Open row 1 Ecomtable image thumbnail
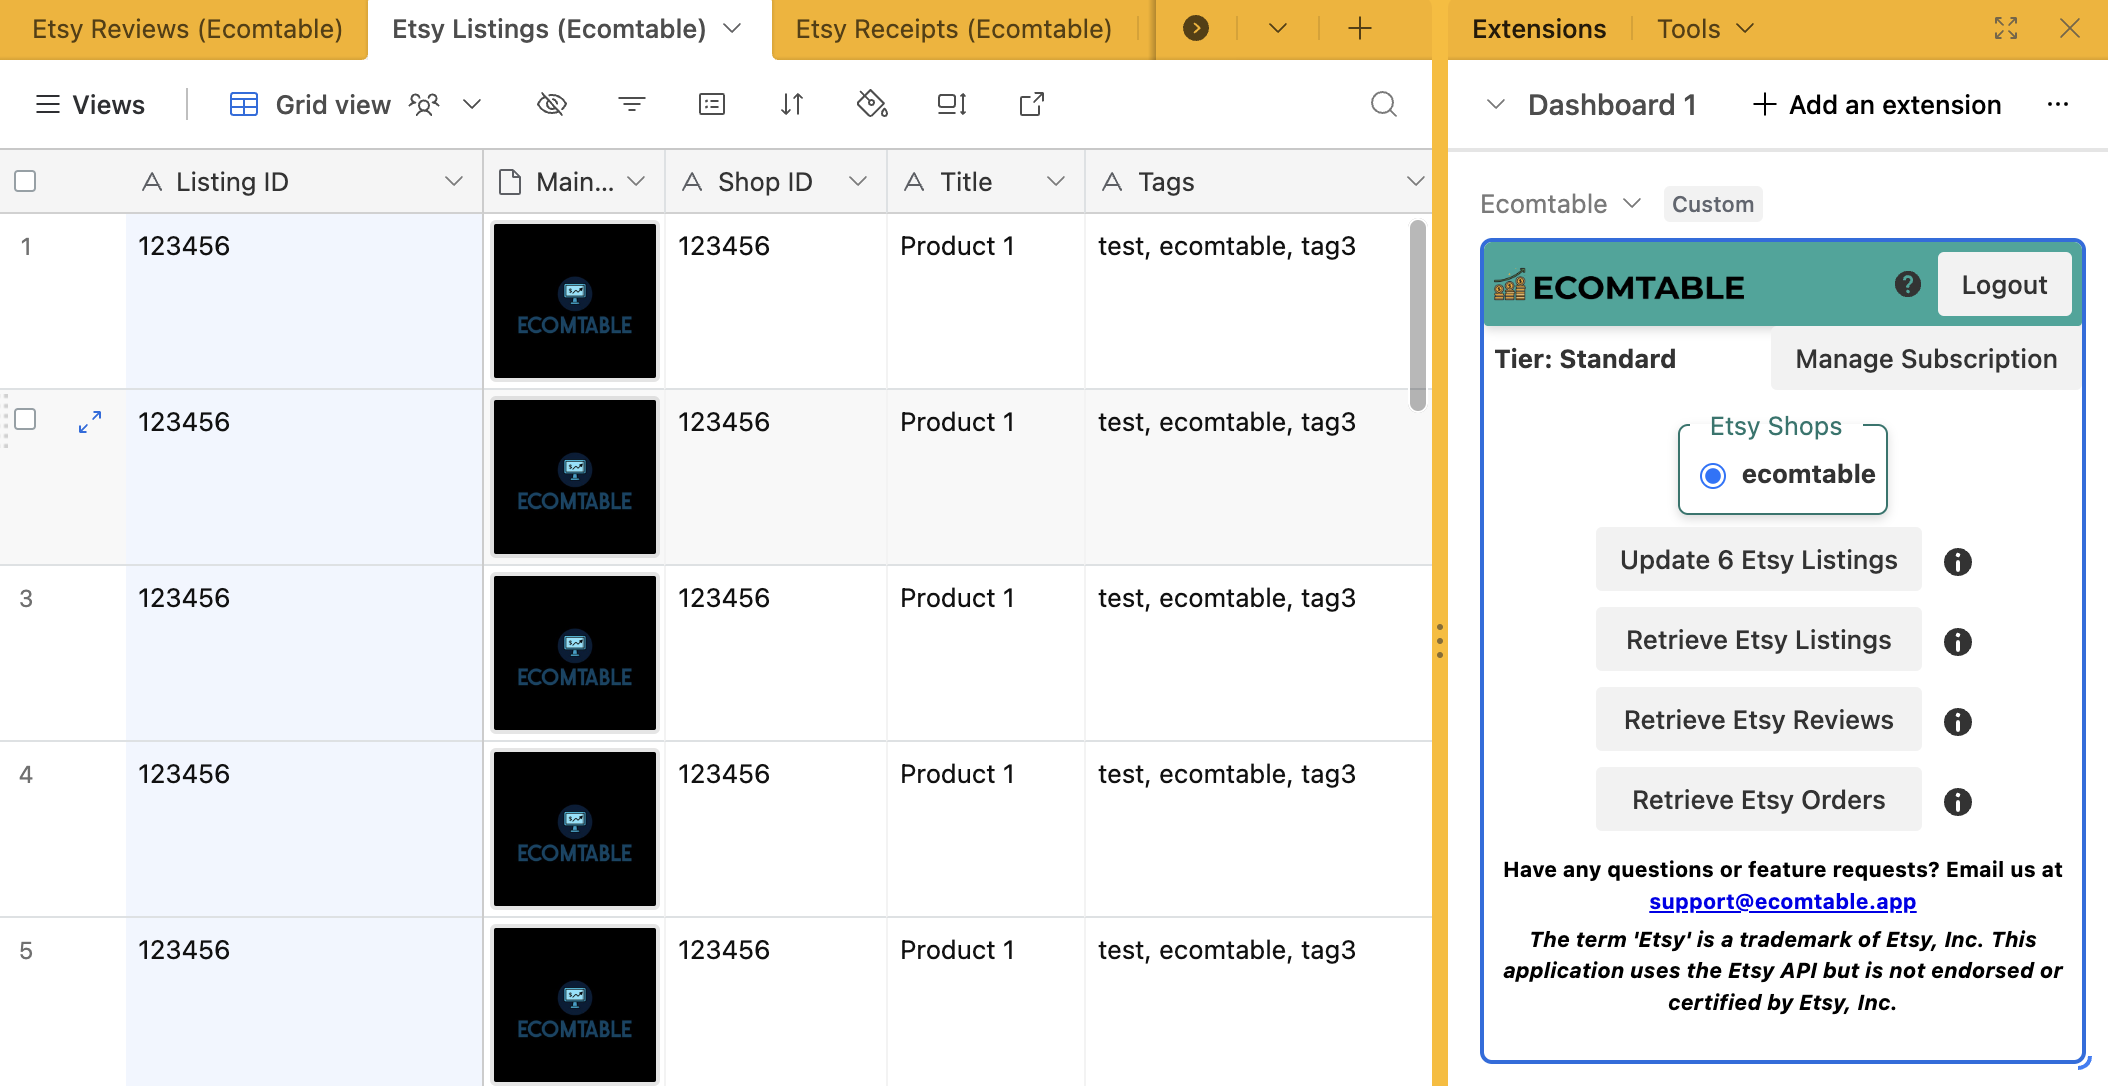Image resolution: width=2108 pixels, height=1086 pixels. coord(575,301)
